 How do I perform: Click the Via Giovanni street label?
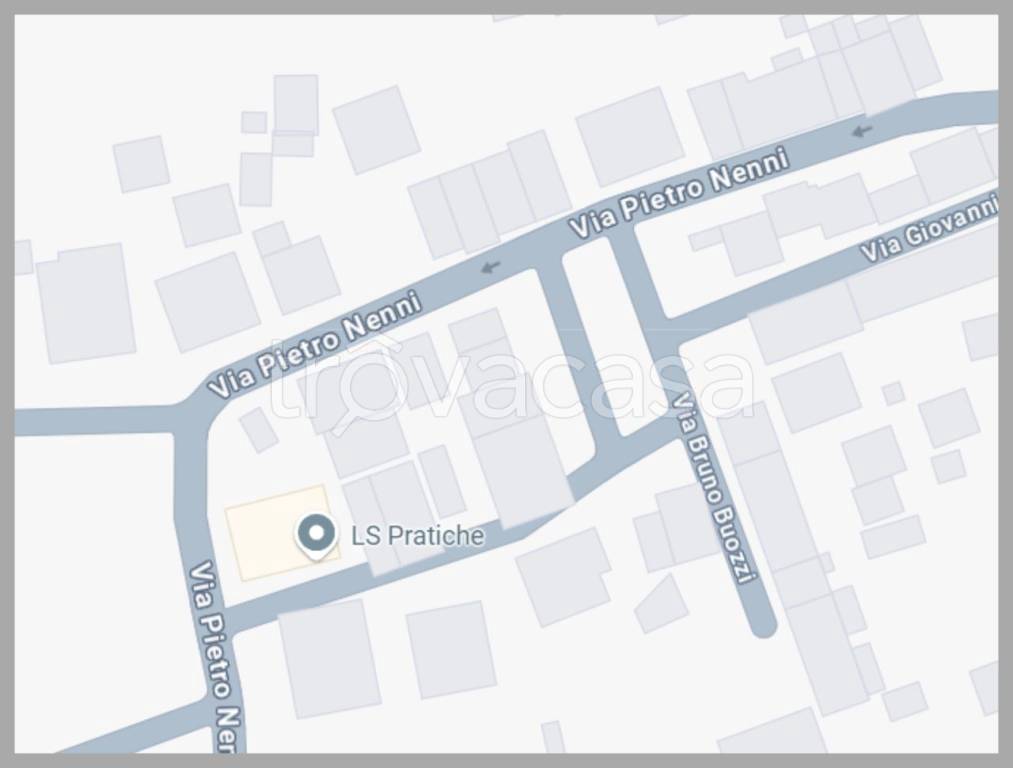pyautogui.click(x=930, y=229)
